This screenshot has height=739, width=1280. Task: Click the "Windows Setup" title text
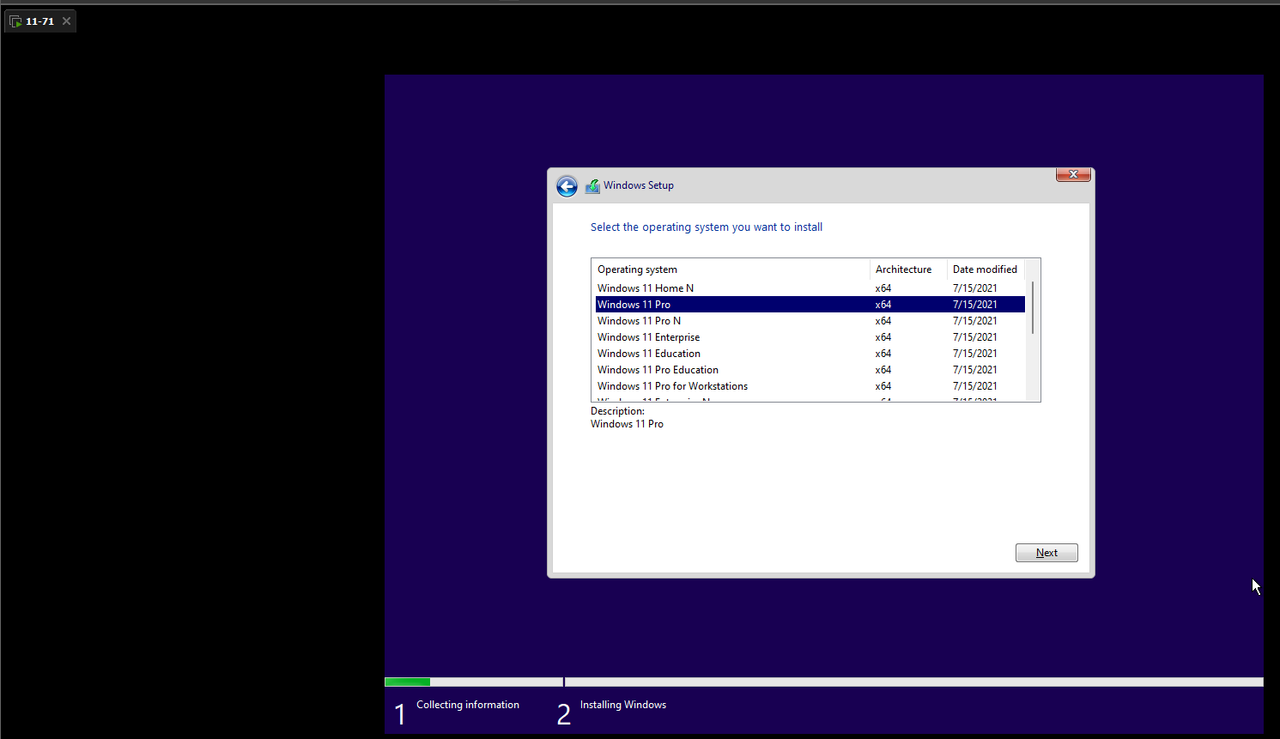(639, 186)
